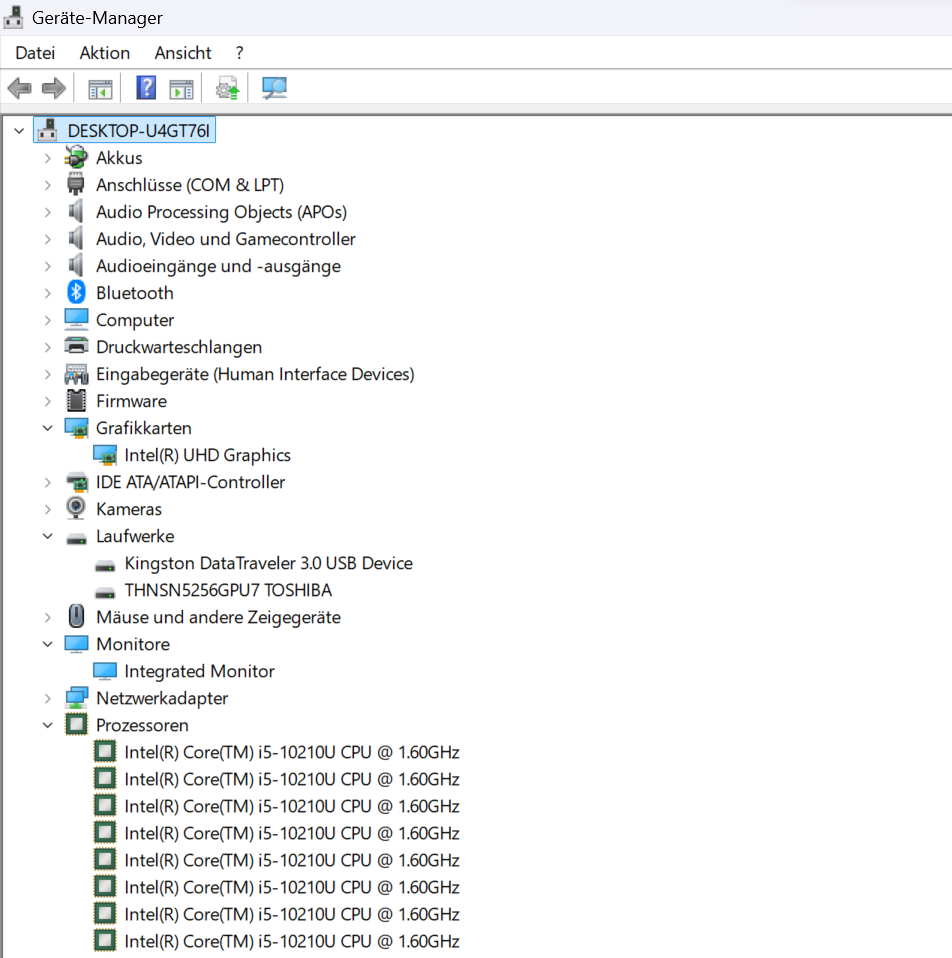Select Kingston DataTraveler 3.0 USB Device
952x958 pixels.
tap(268, 563)
